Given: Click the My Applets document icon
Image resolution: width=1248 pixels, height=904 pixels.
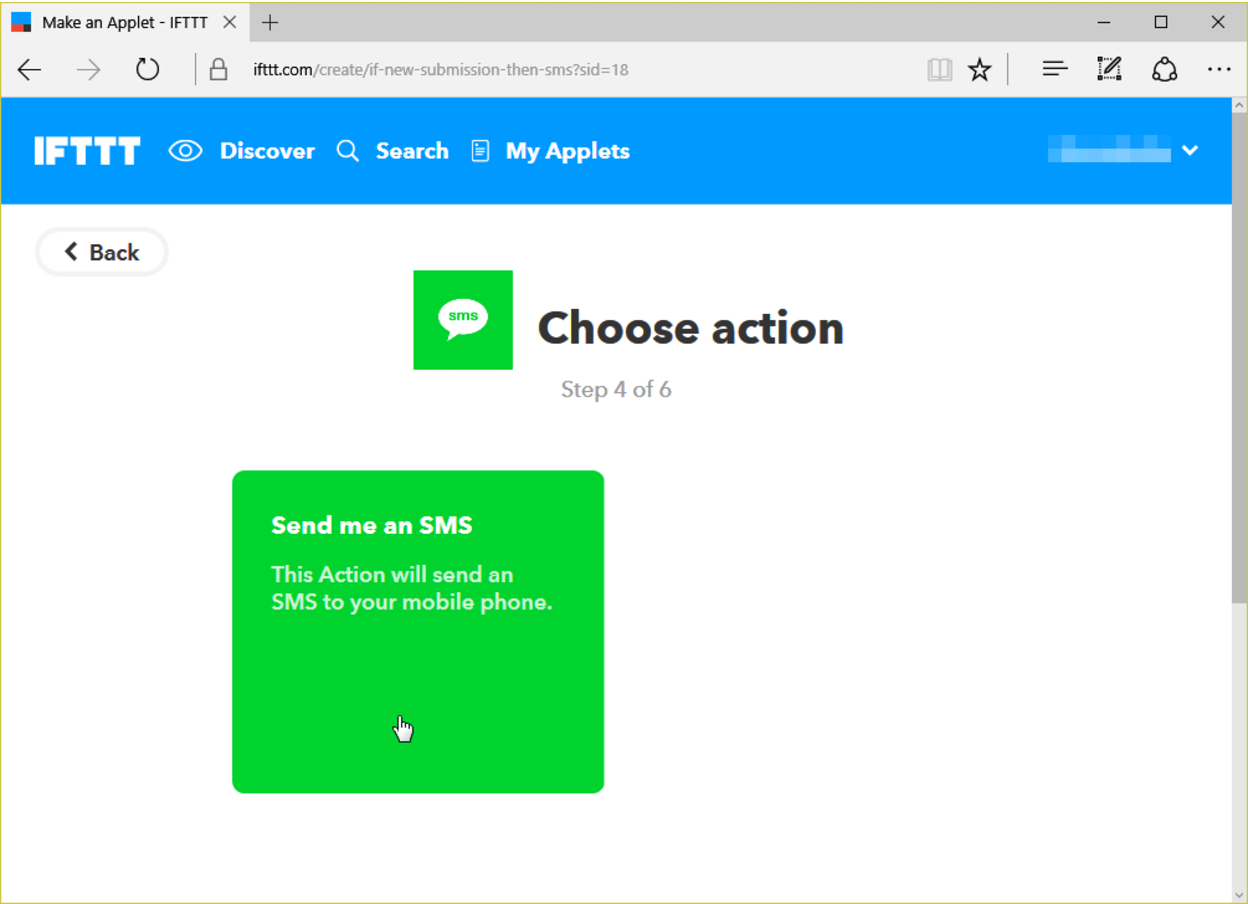Looking at the screenshot, I should click(480, 151).
